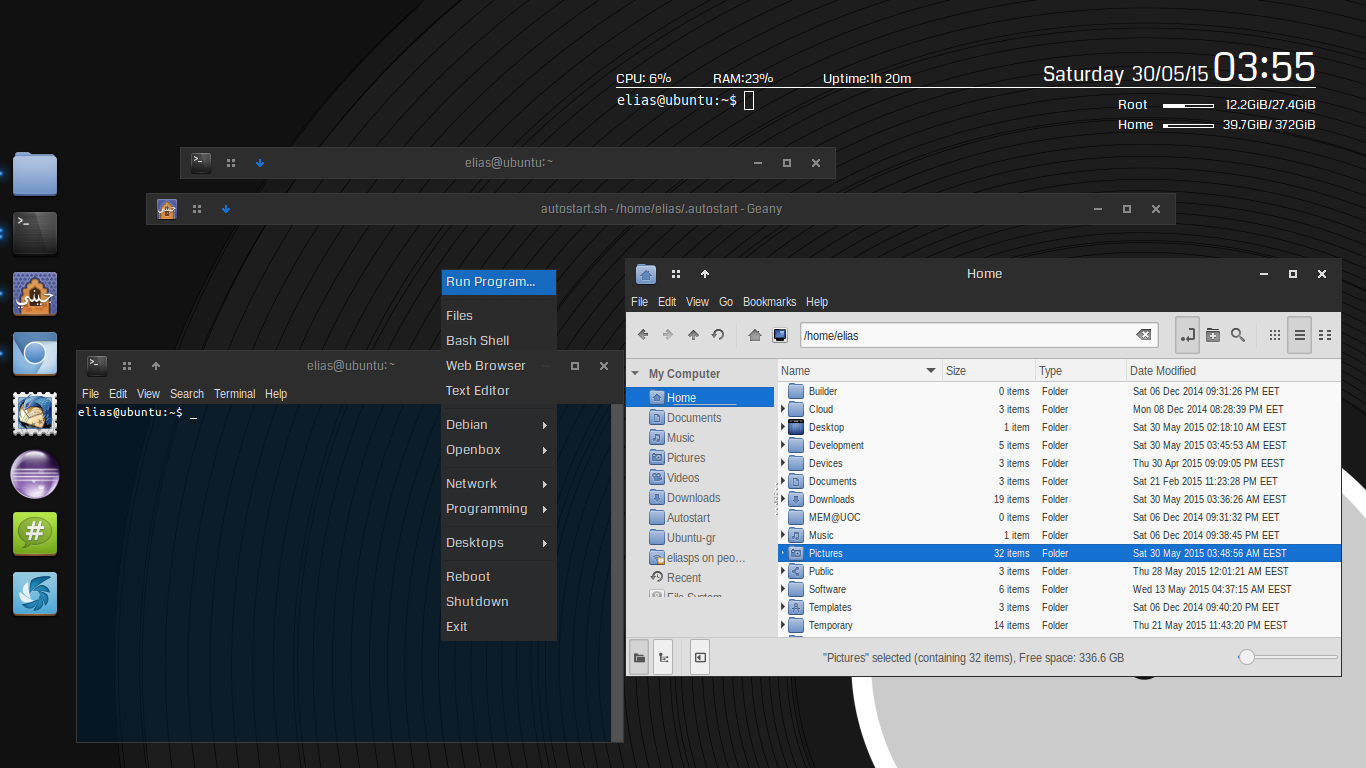1366x768 pixels.
Task: Open the Terminal menu in terminal window
Action: 234,394
